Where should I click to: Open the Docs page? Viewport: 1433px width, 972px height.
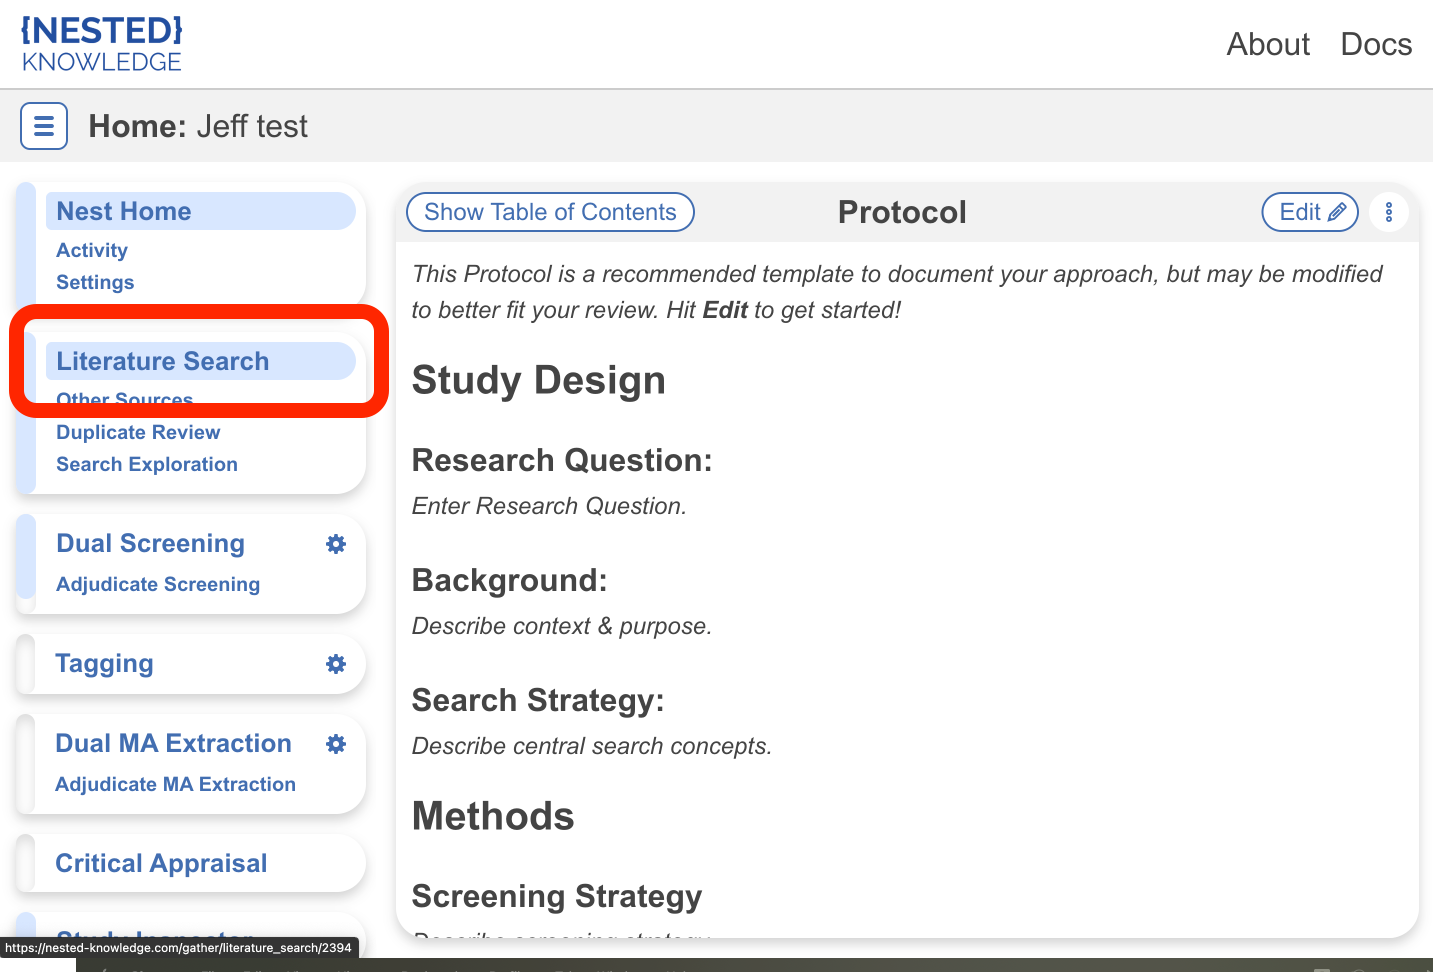[1375, 45]
